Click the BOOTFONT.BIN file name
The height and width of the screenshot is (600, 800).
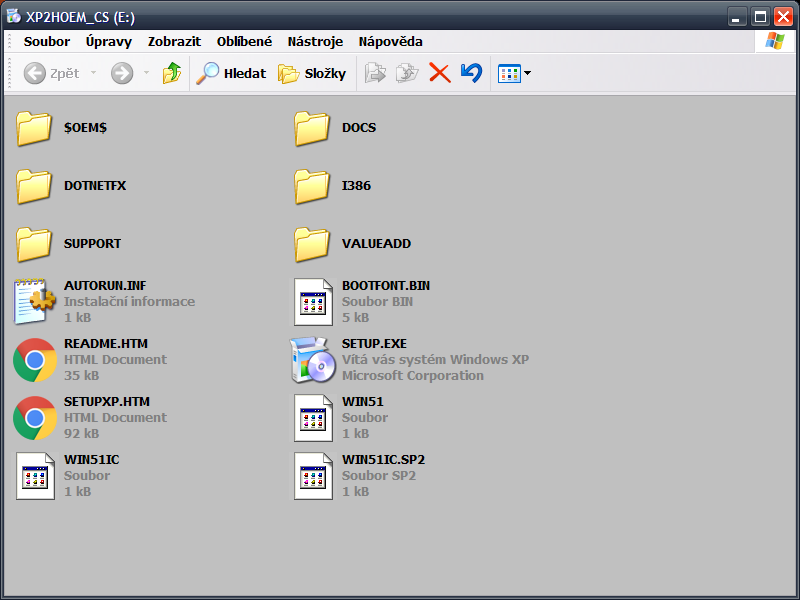[x=386, y=286]
